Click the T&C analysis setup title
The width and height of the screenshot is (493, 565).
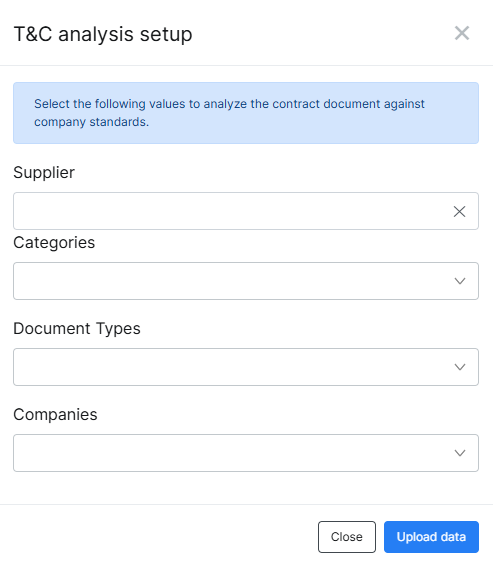tap(103, 35)
